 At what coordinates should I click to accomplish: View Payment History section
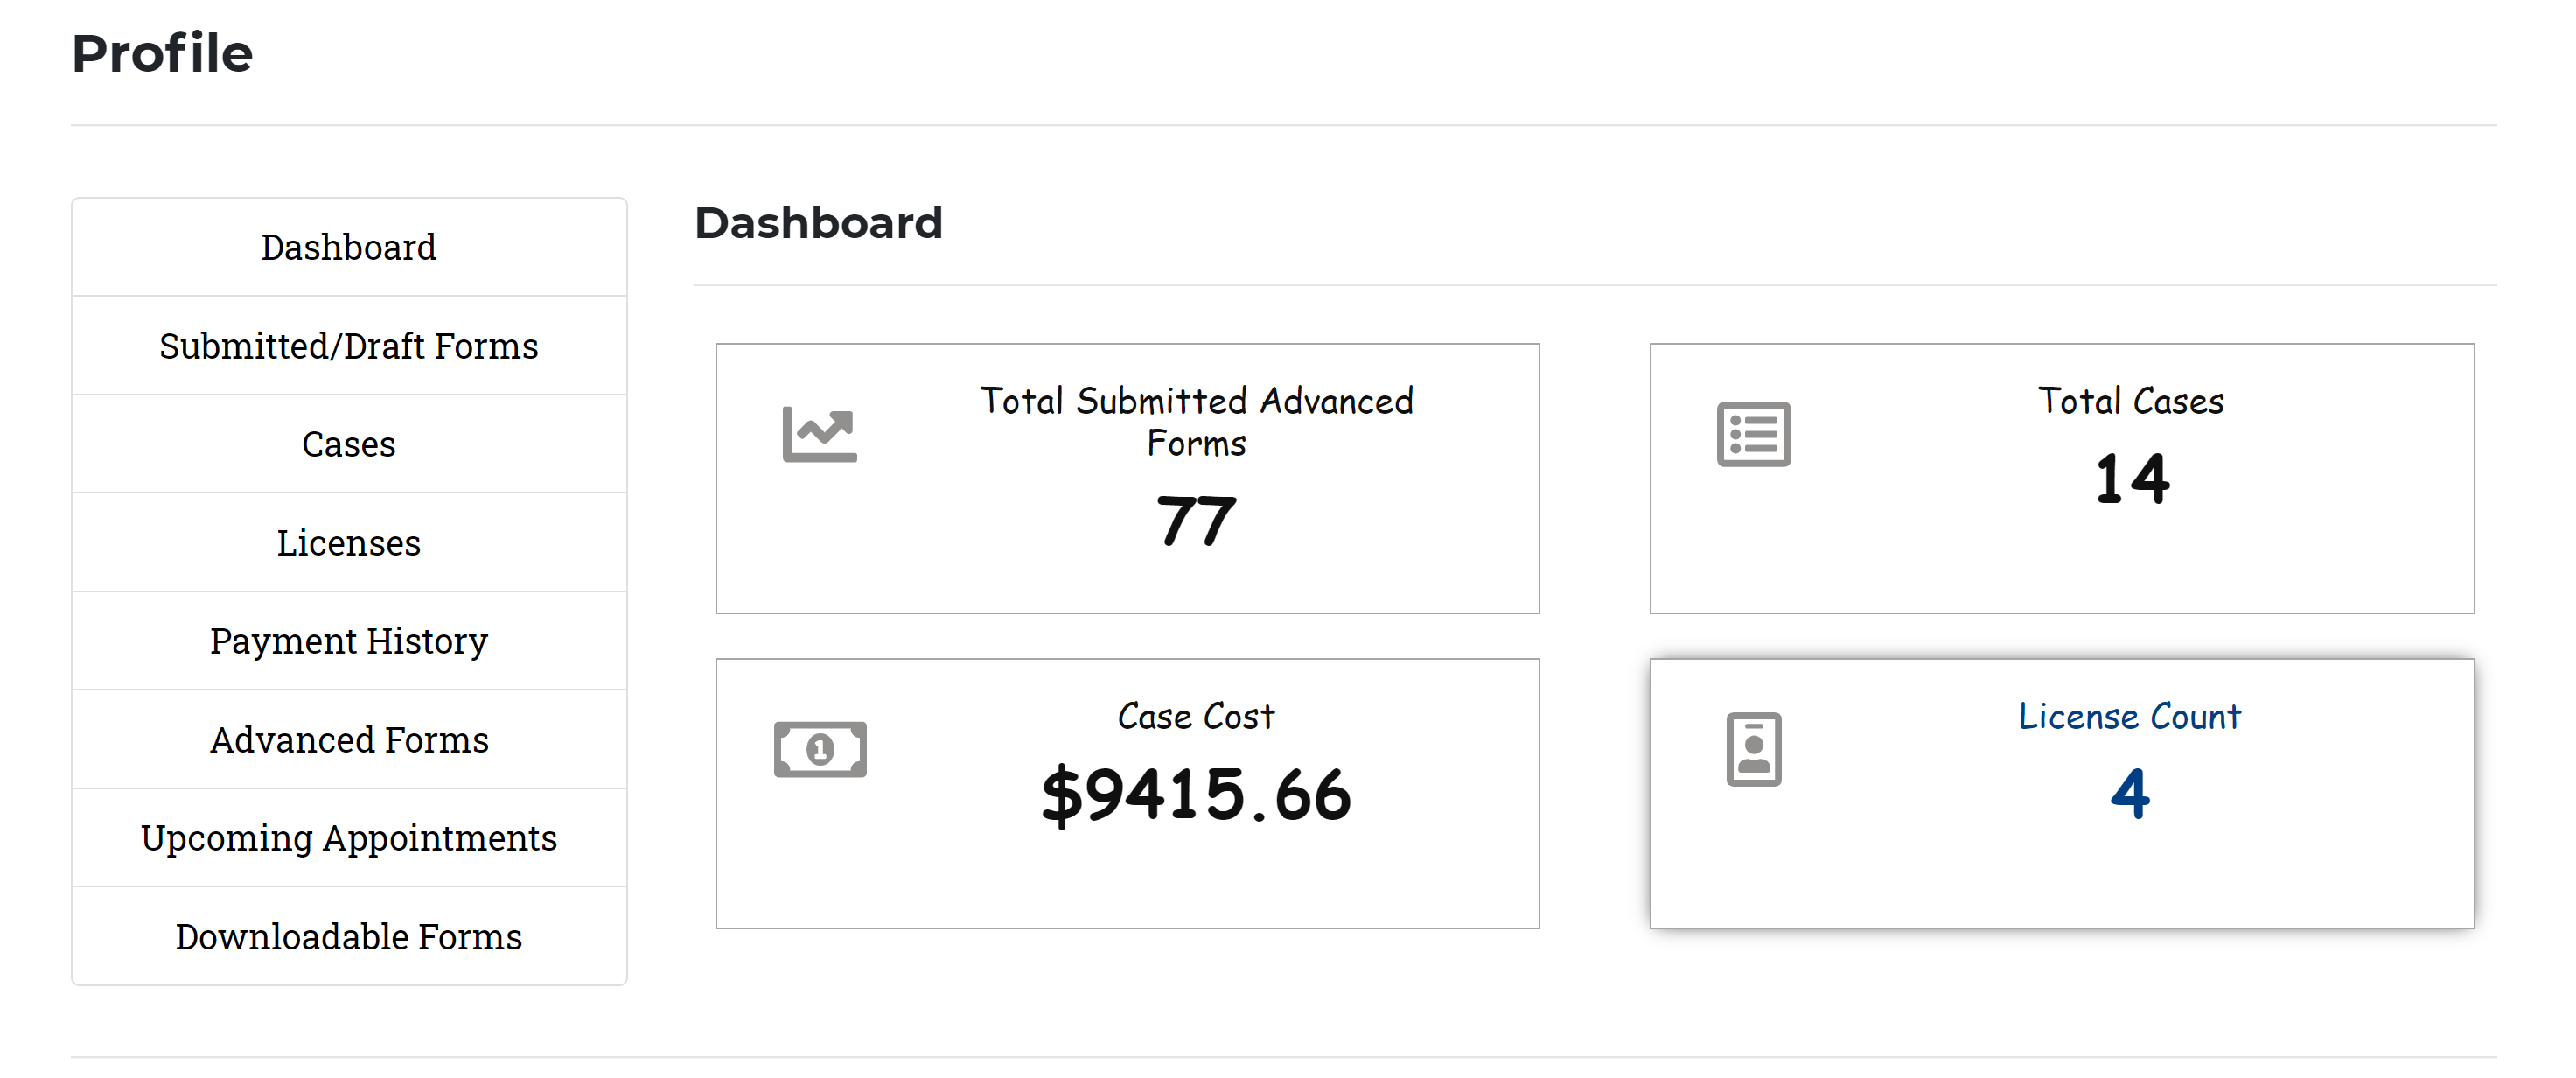[x=349, y=641]
